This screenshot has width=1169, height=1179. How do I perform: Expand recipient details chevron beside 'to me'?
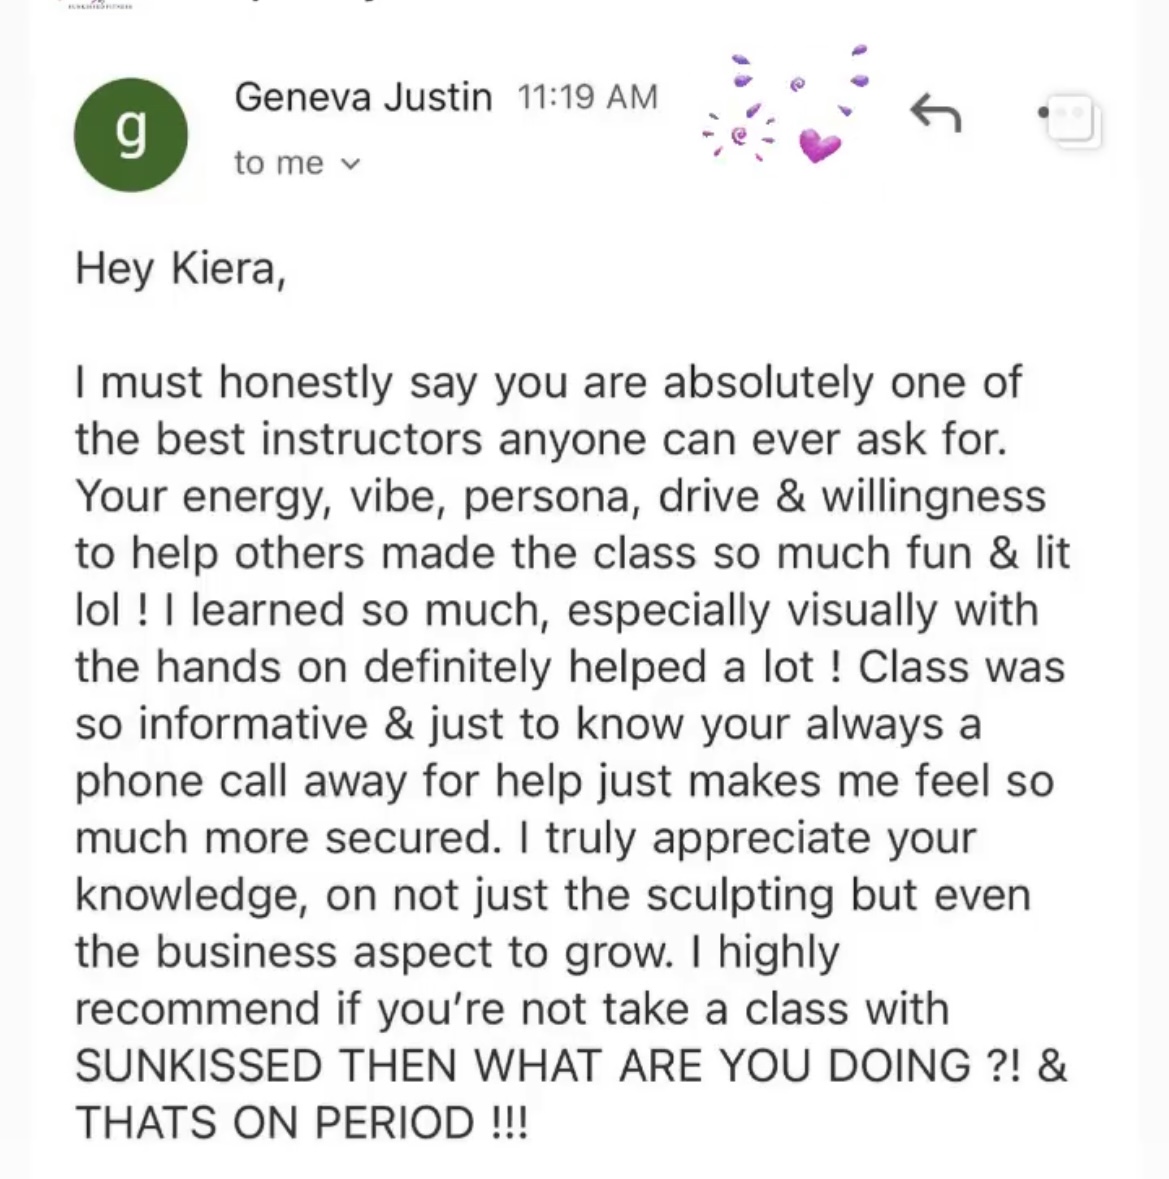point(352,164)
